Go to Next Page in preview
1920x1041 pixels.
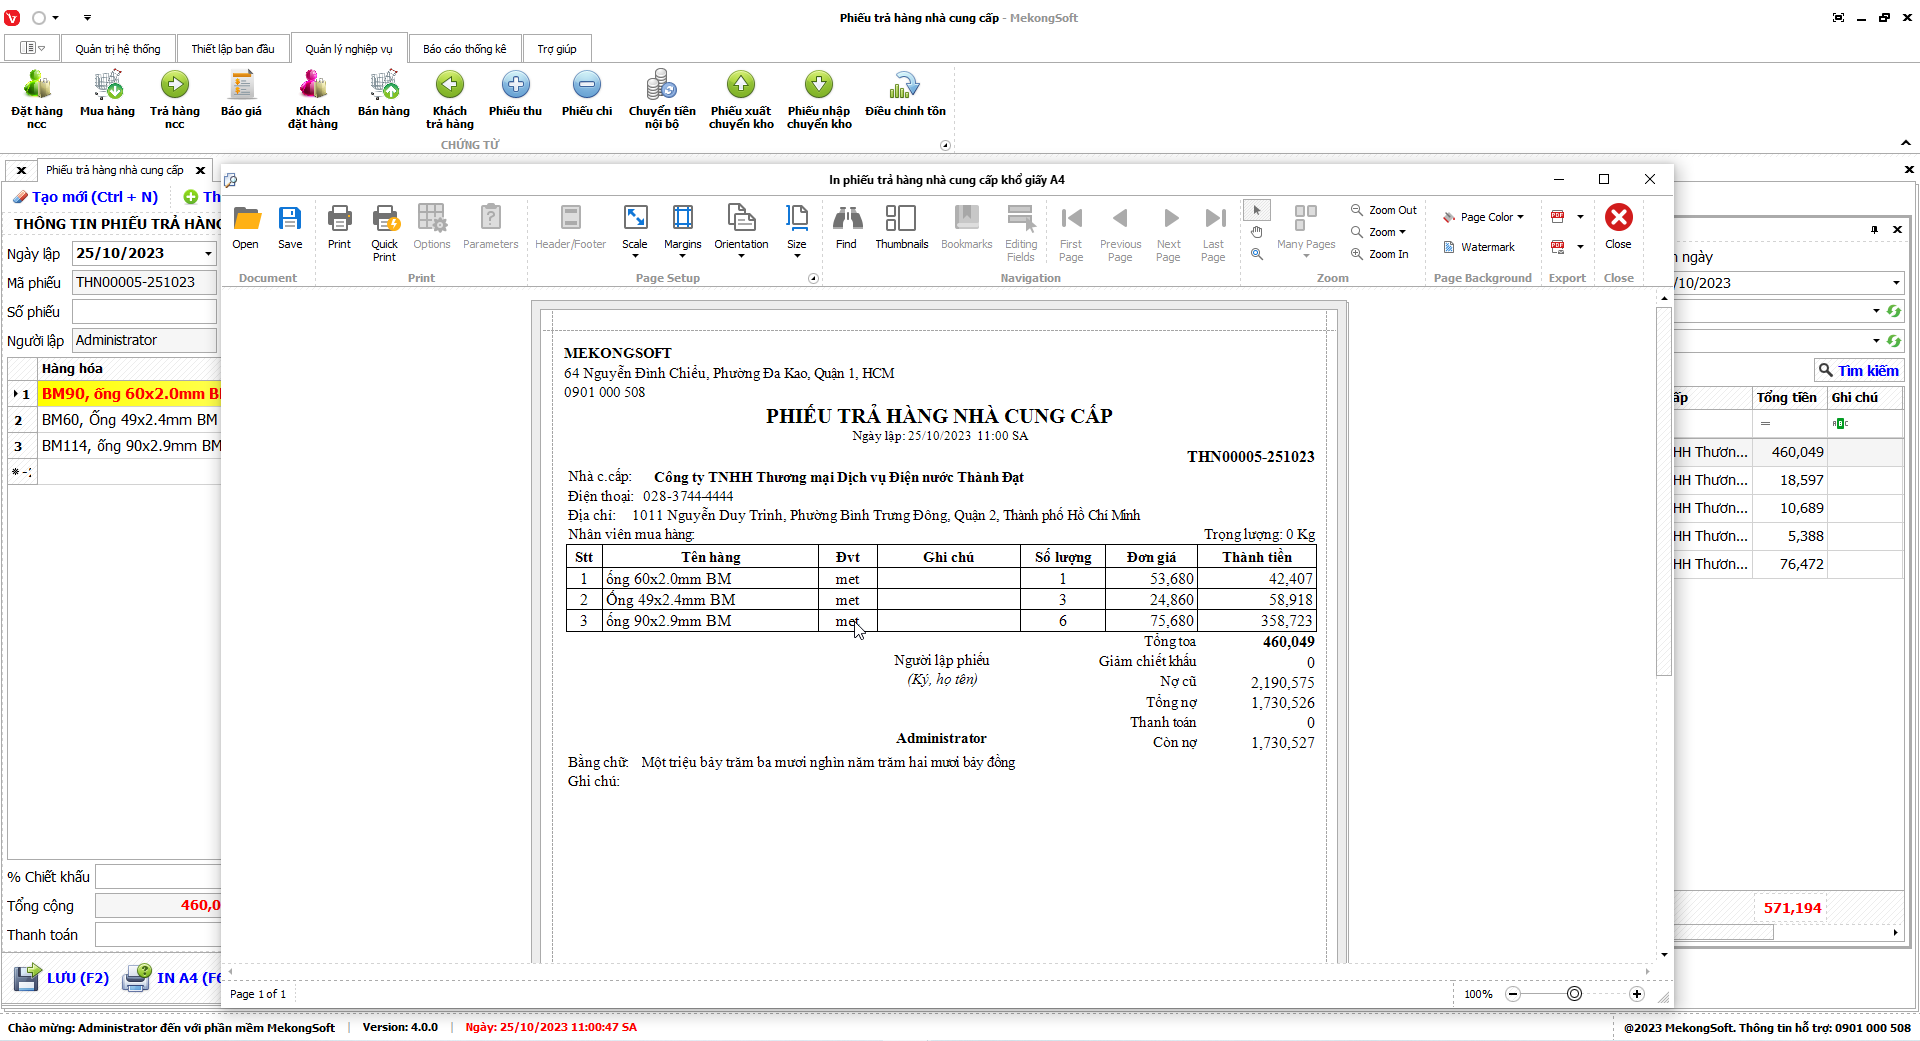pyautogui.click(x=1169, y=233)
